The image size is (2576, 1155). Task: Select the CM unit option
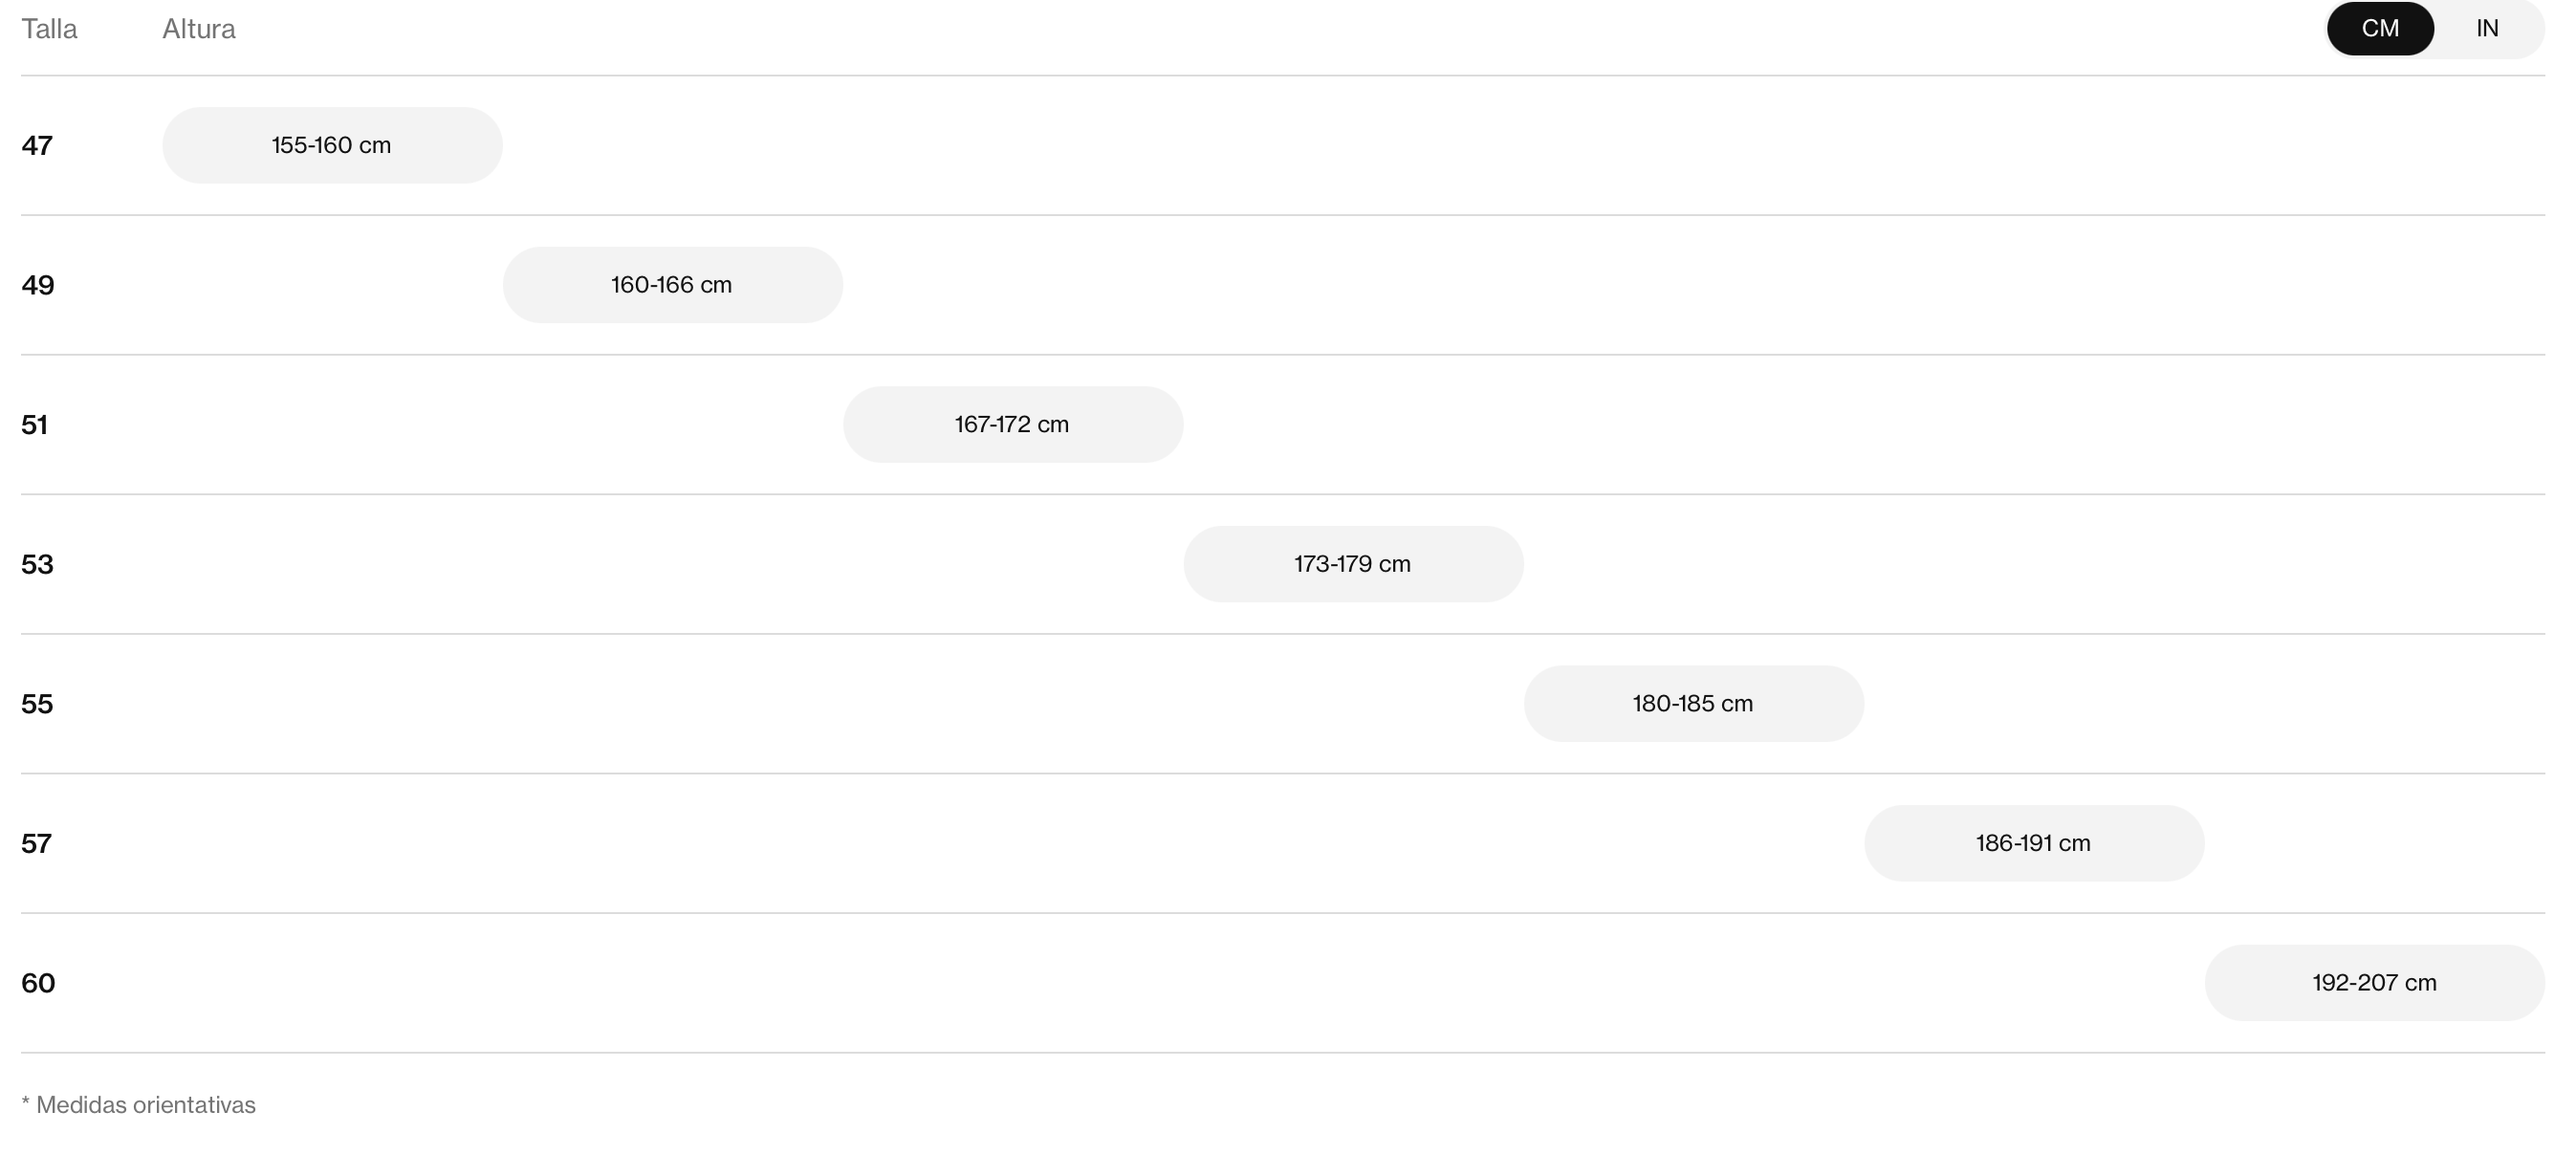[x=2380, y=28]
